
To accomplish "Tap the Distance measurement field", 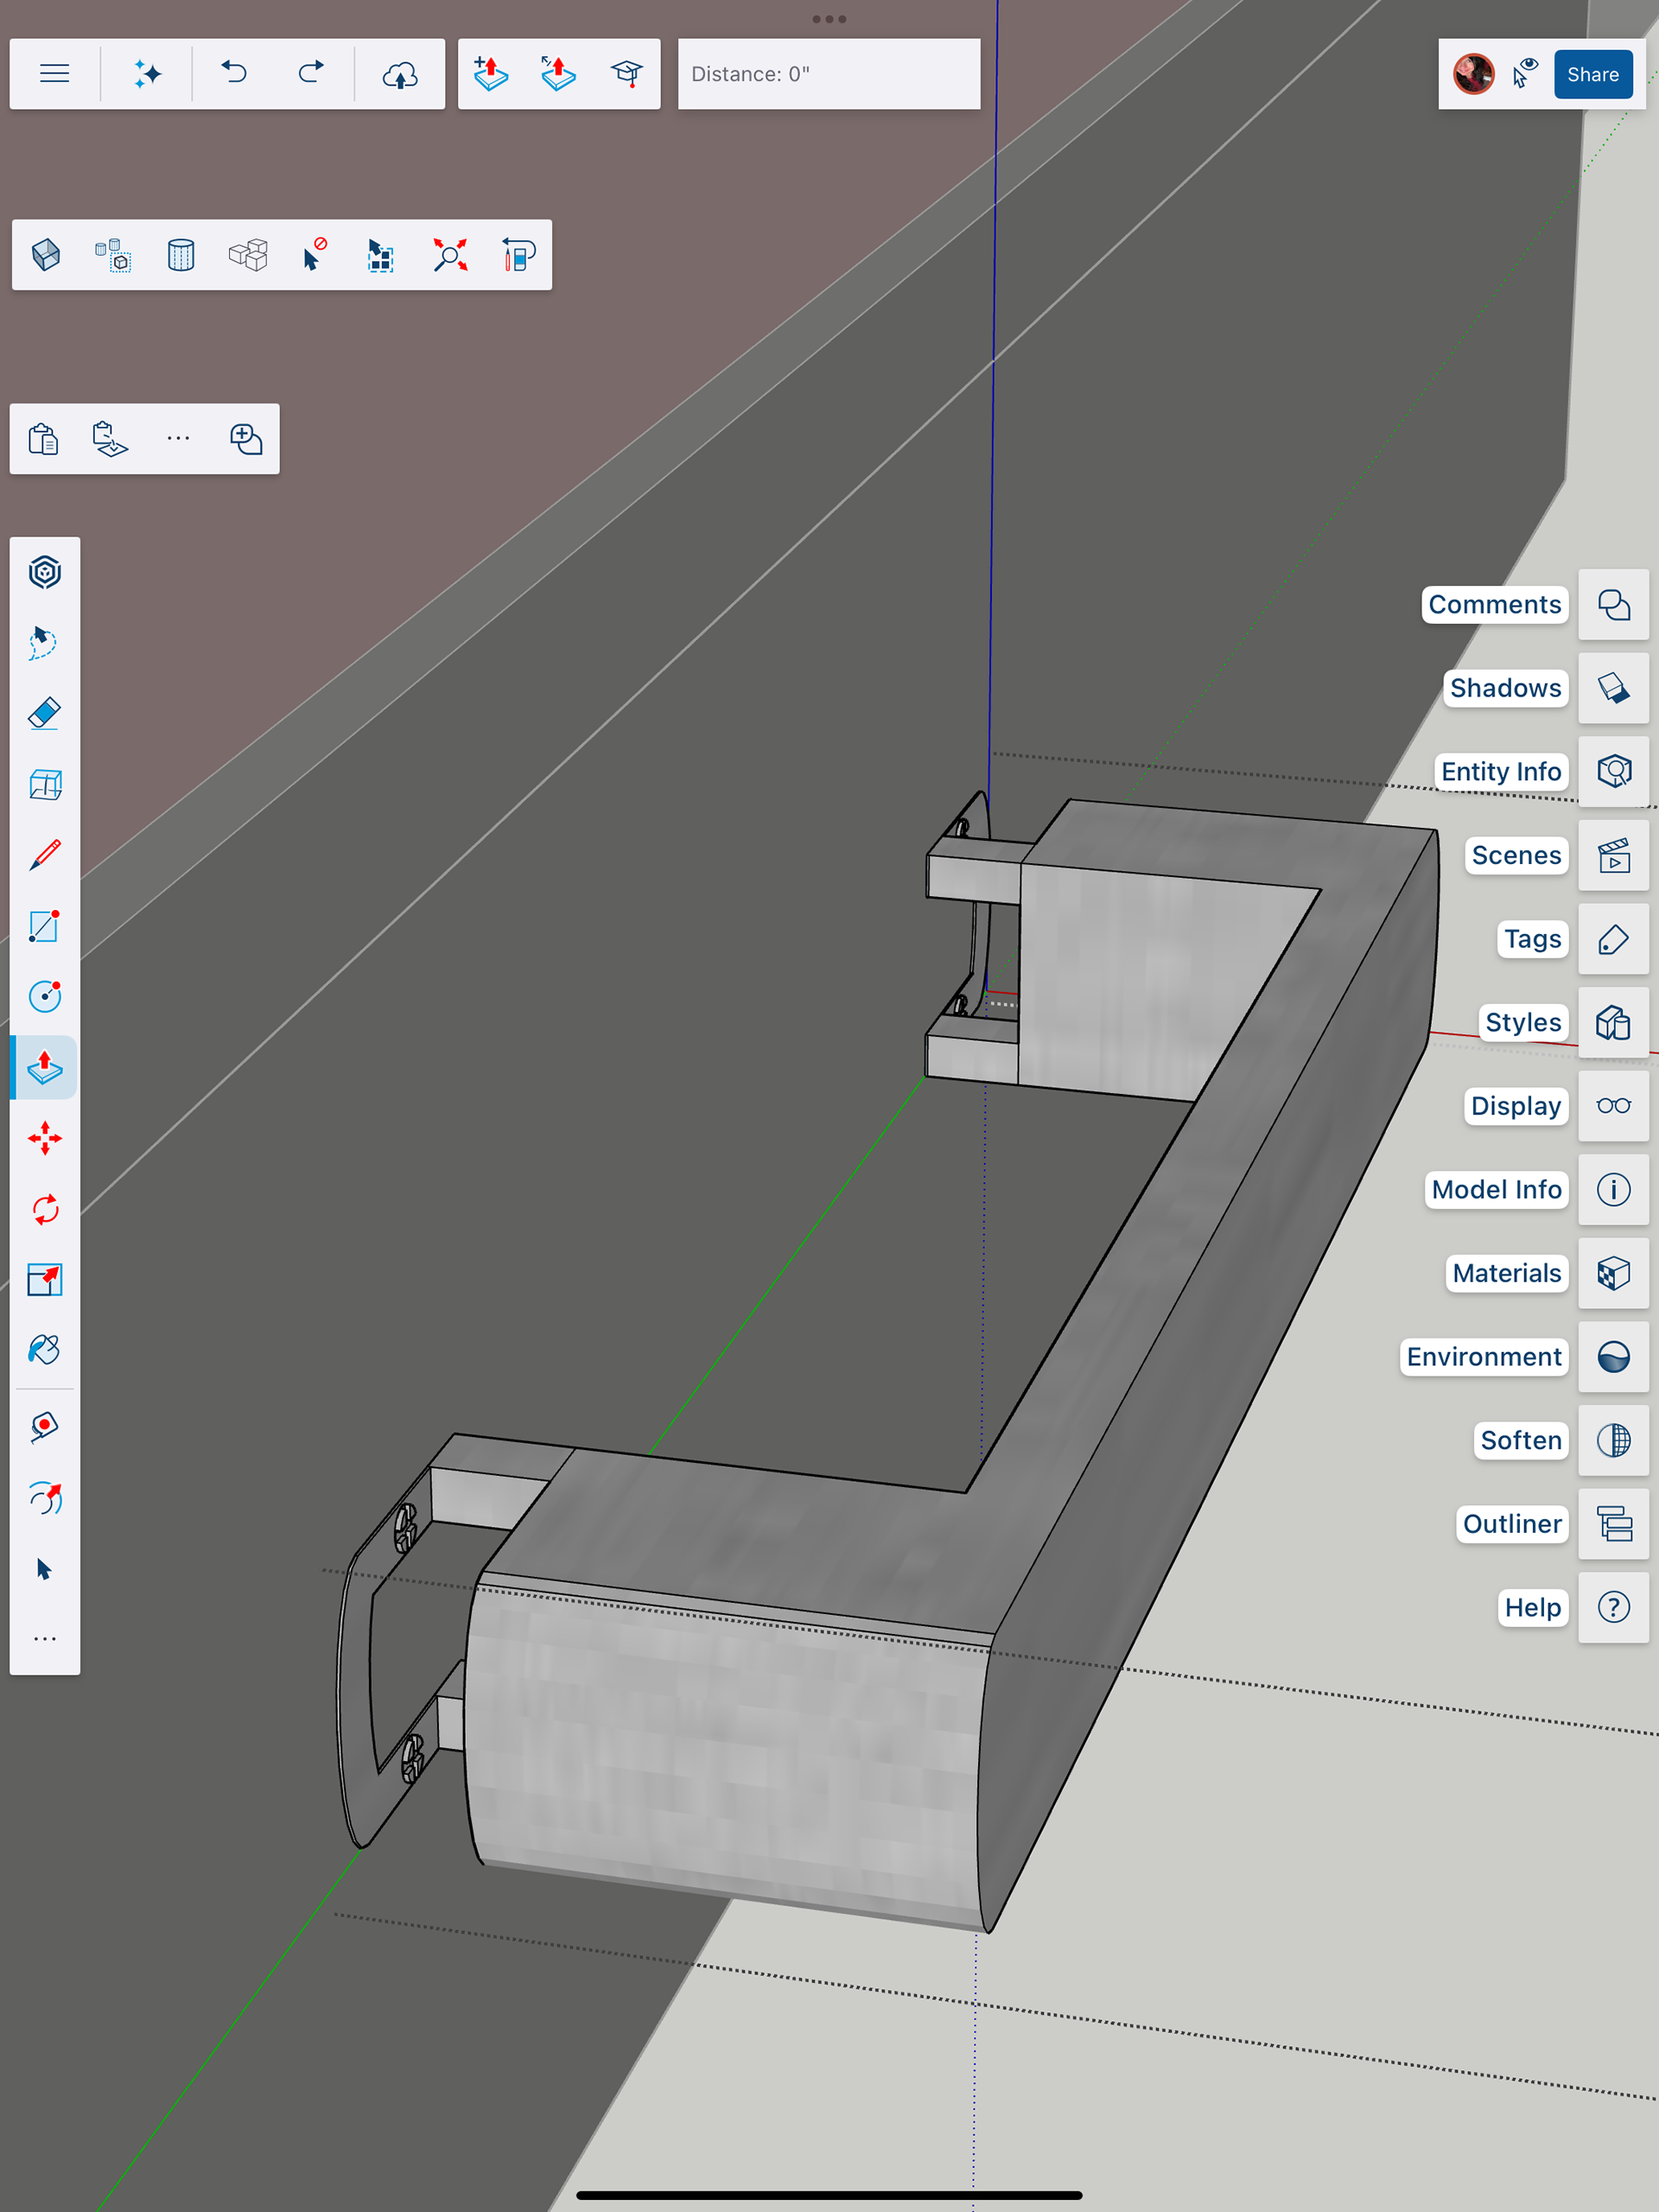I will click(x=828, y=74).
